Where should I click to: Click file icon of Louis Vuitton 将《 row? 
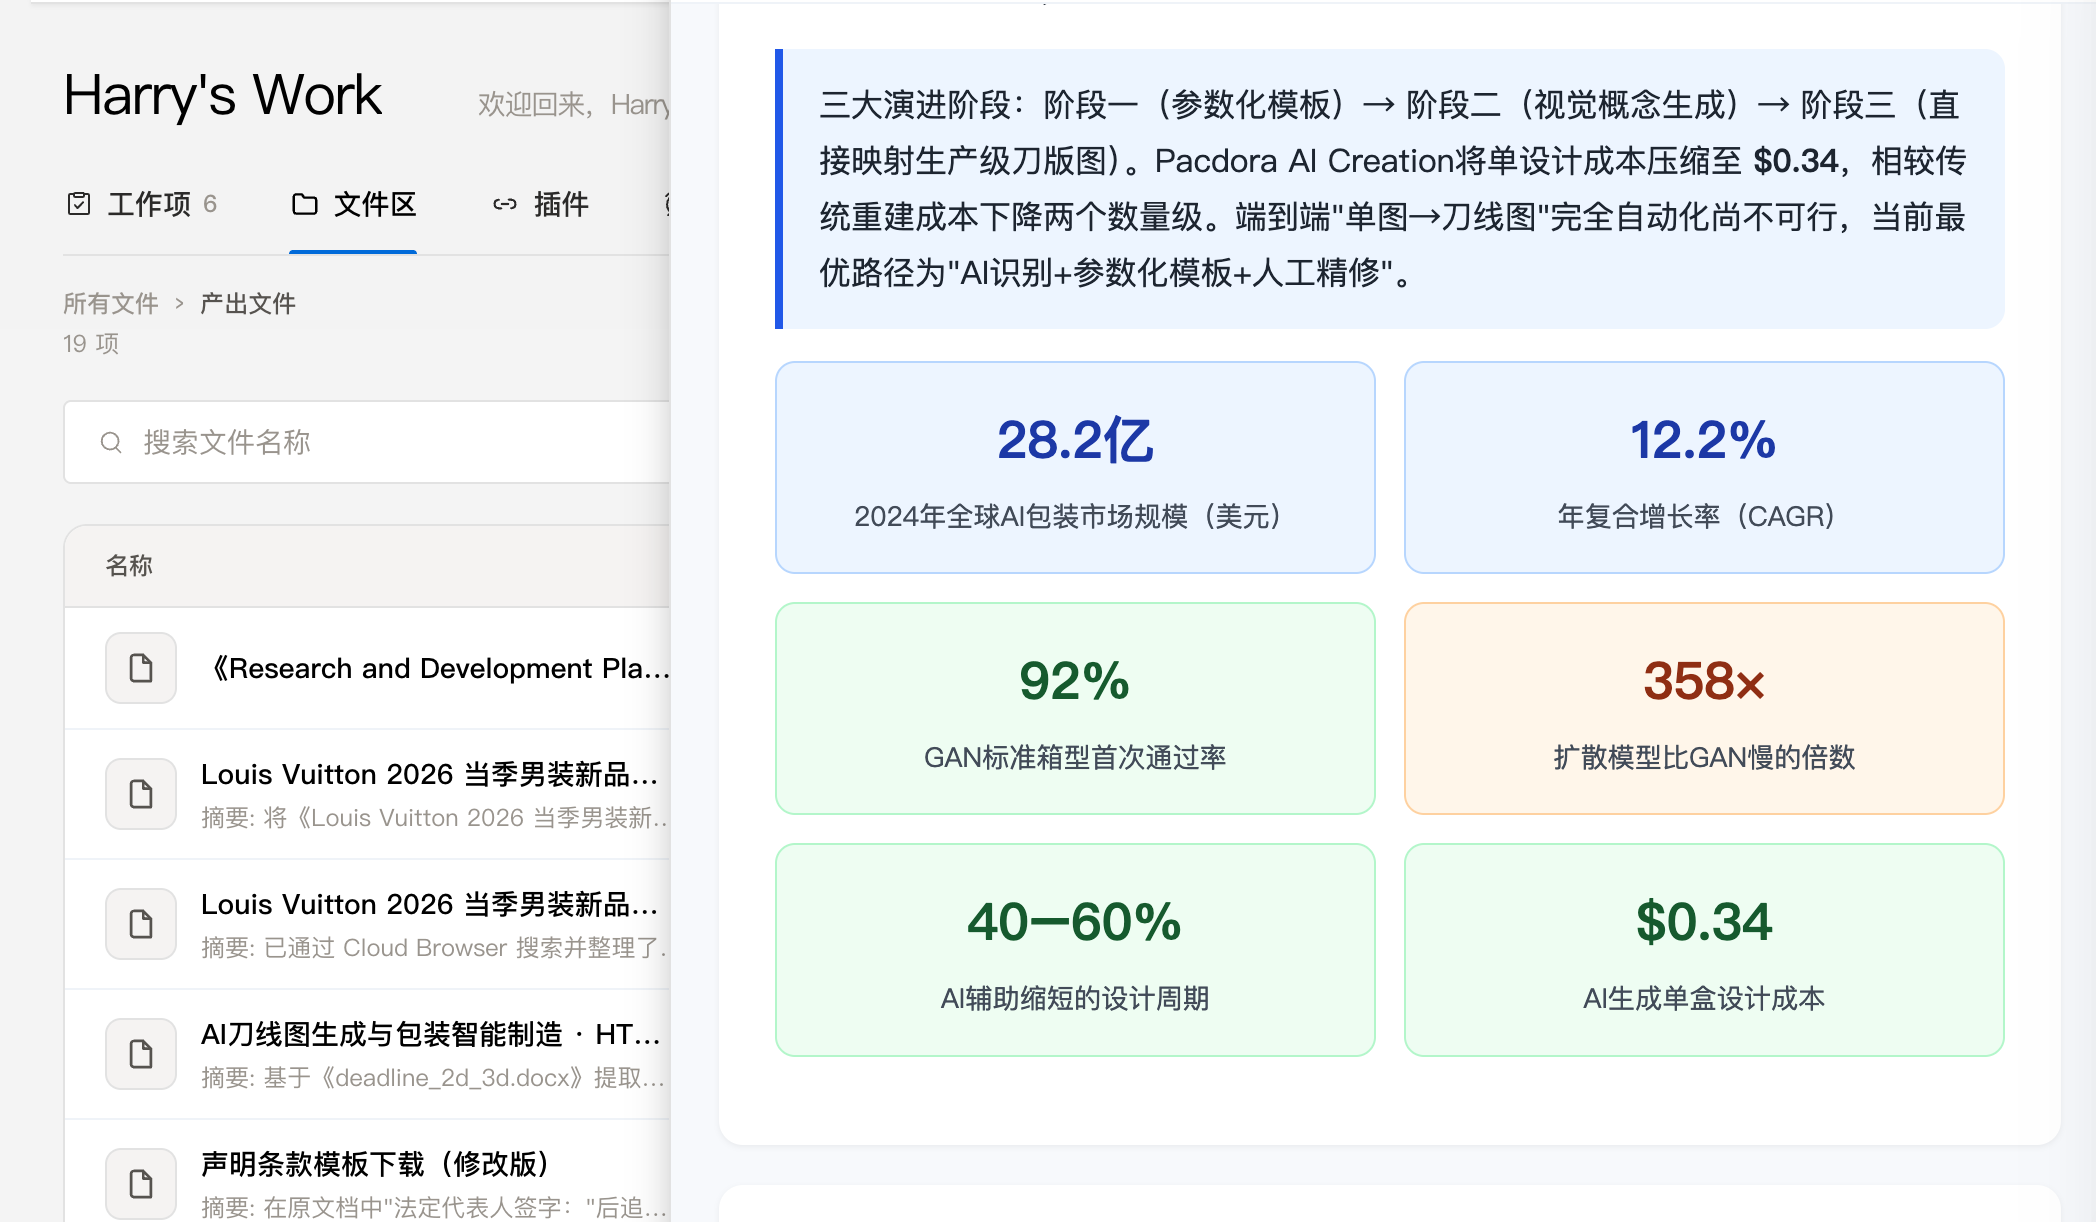pyautogui.click(x=141, y=794)
